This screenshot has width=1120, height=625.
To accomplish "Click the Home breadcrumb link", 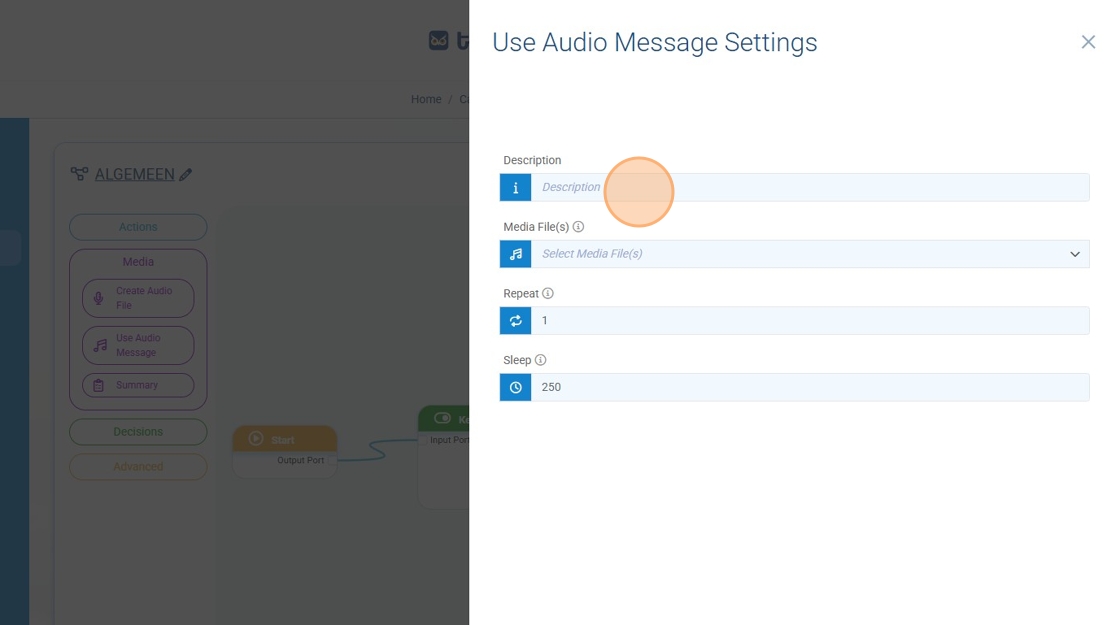I will pos(425,100).
